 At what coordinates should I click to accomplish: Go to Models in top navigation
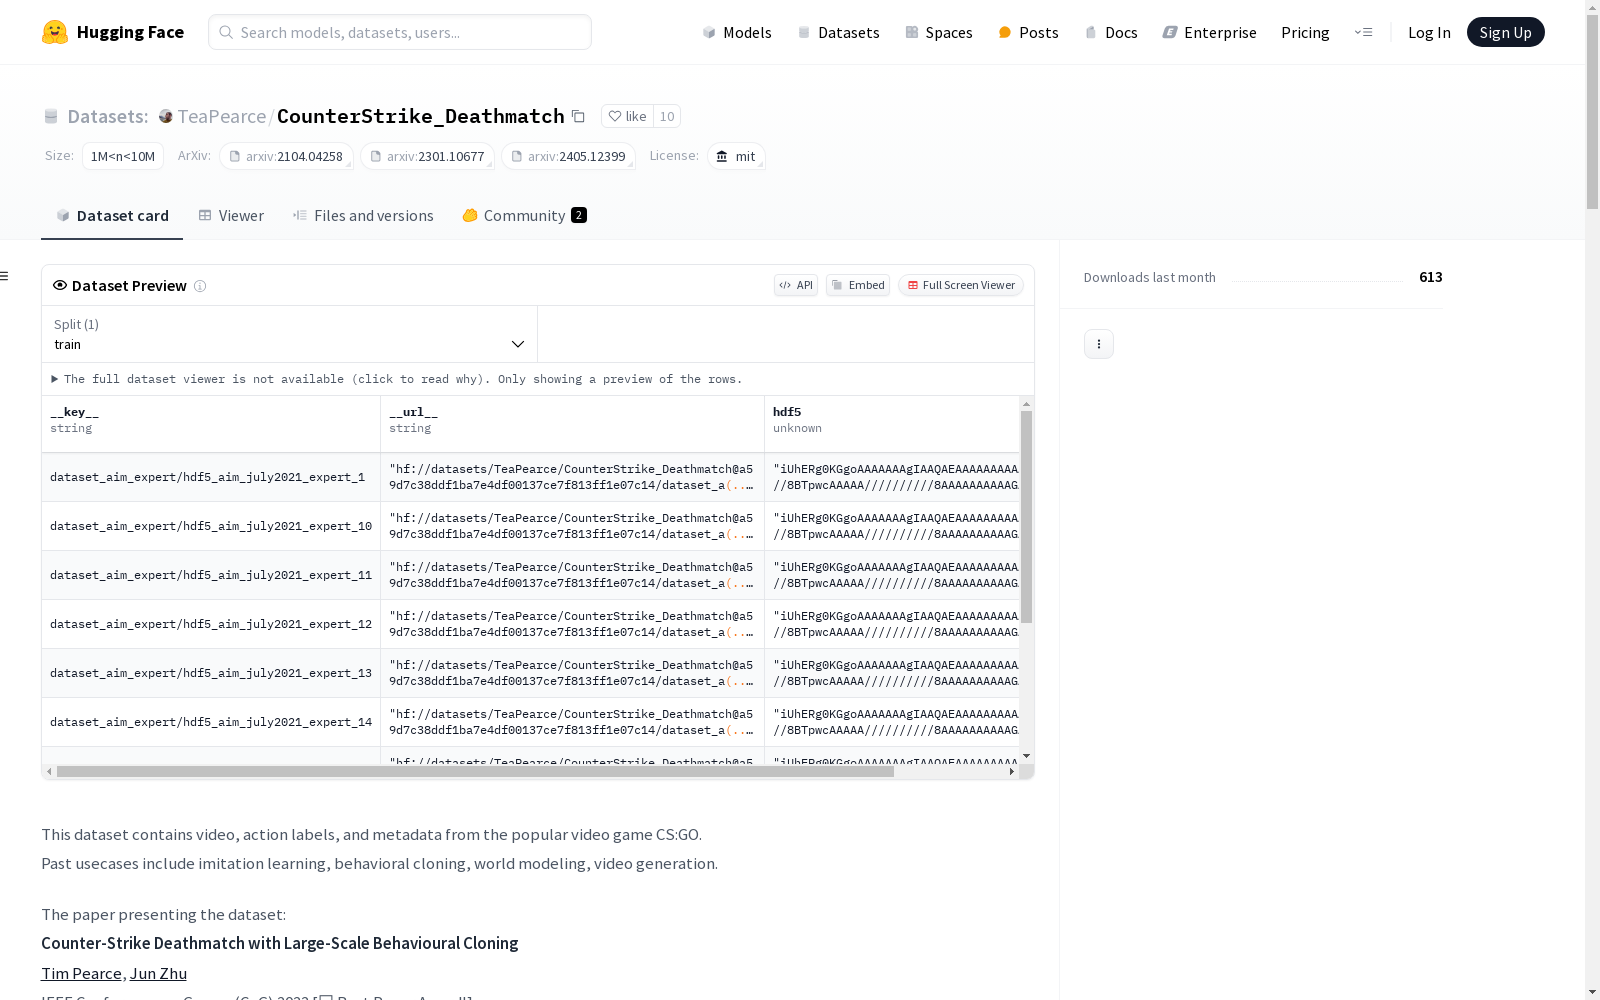coord(737,32)
